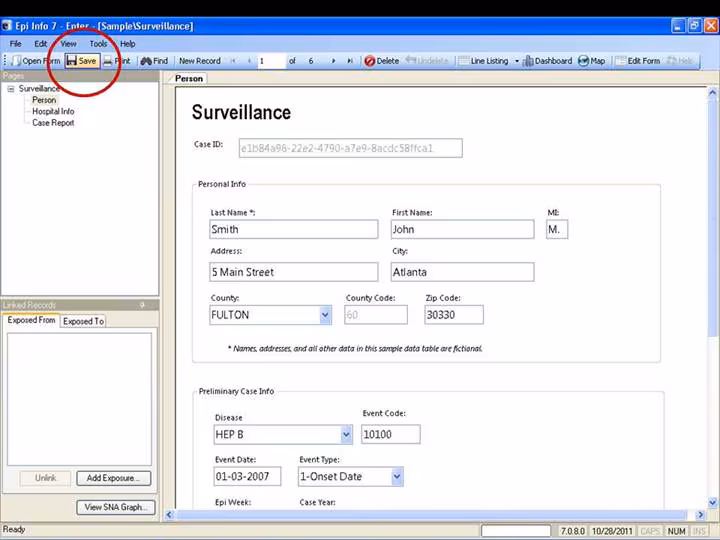Launch the Dashboard tool
This screenshot has width=720, height=540.
pyautogui.click(x=547, y=61)
